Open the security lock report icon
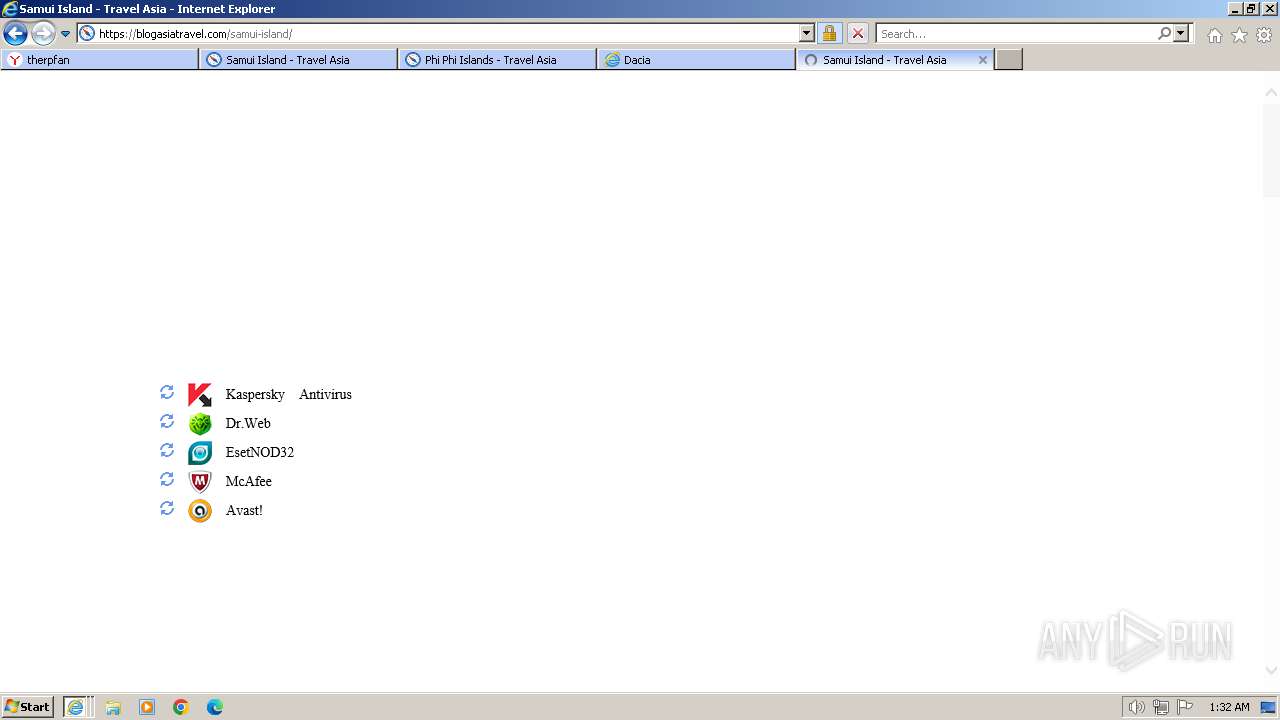The height and width of the screenshot is (720, 1280). coord(829,33)
